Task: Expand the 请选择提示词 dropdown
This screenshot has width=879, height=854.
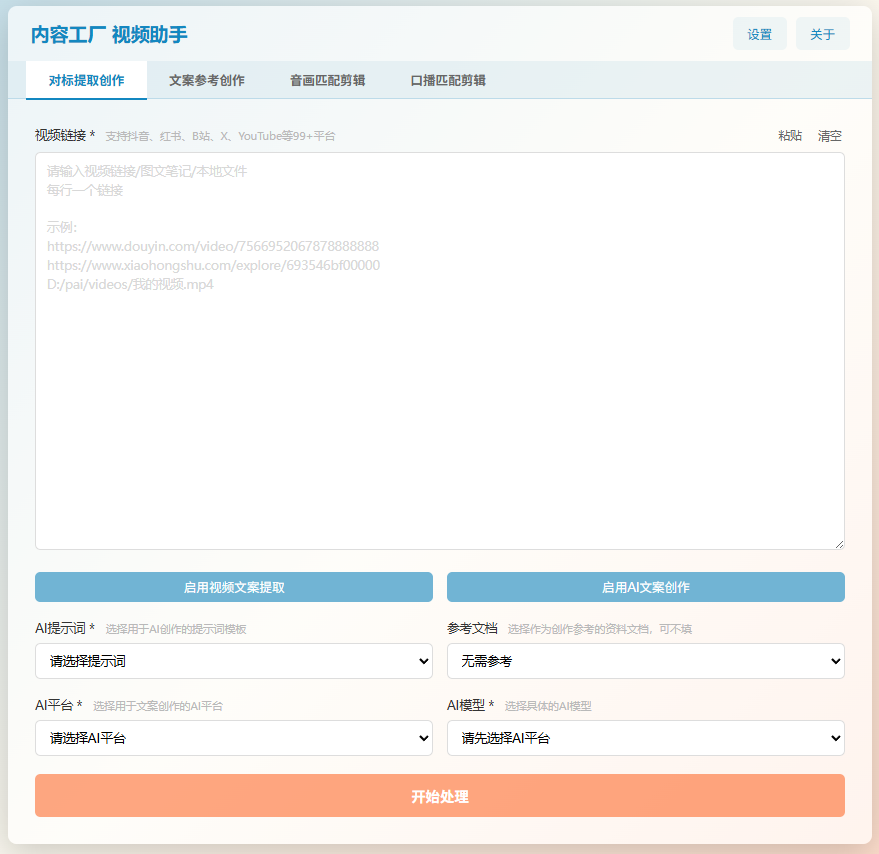Action: click(234, 661)
